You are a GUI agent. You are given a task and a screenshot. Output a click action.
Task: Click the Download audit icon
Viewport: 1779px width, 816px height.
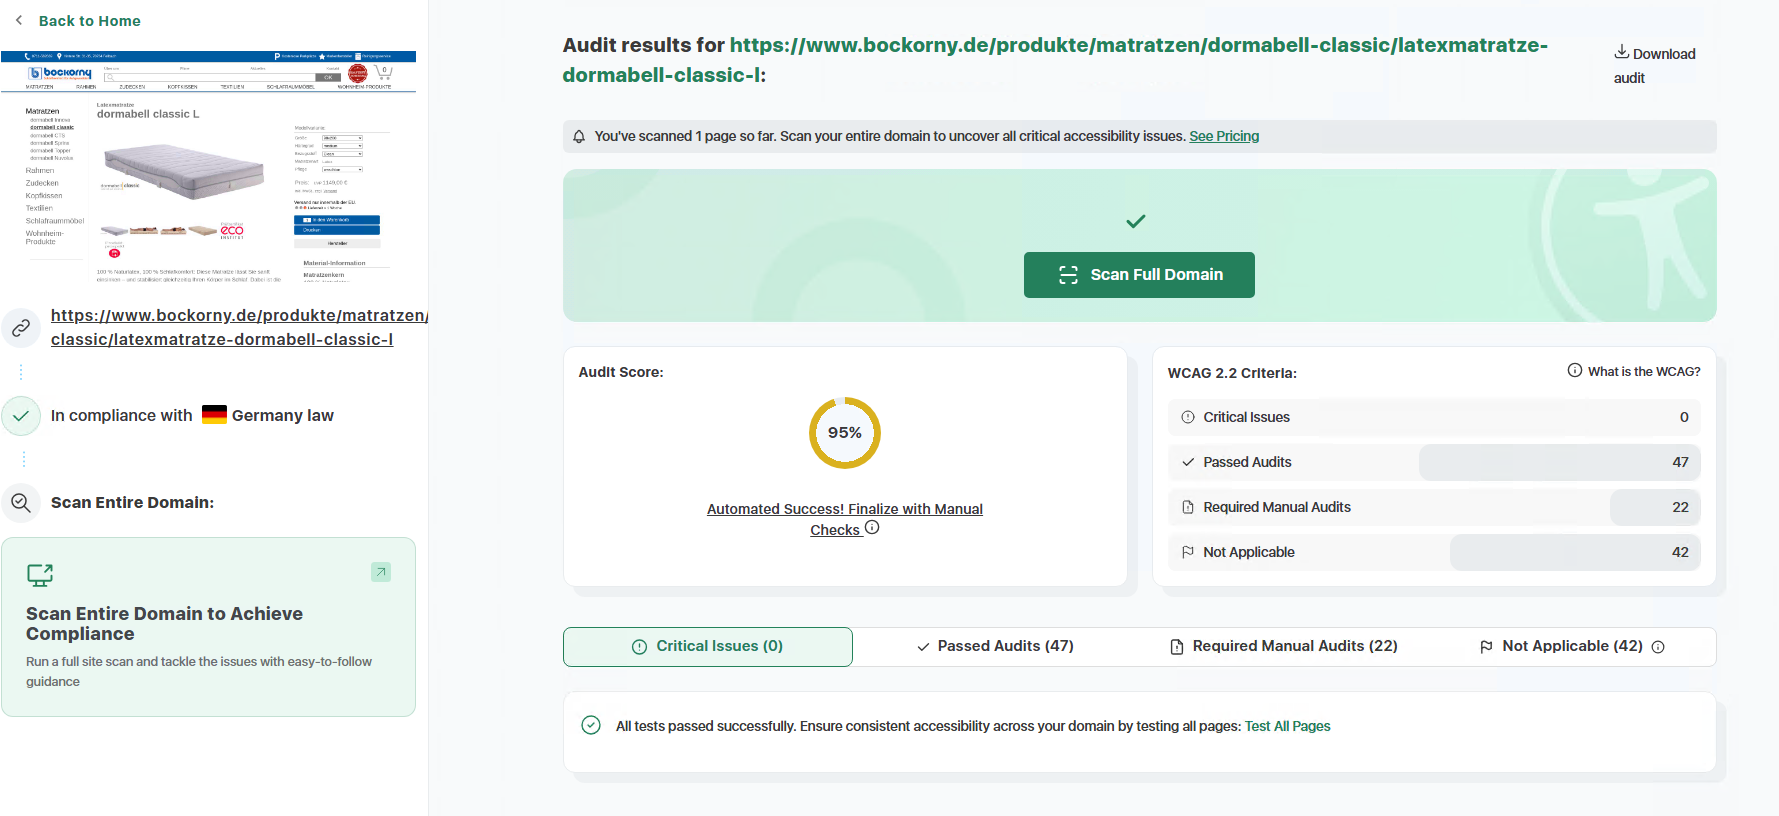pyautogui.click(x=1621, y=52)
